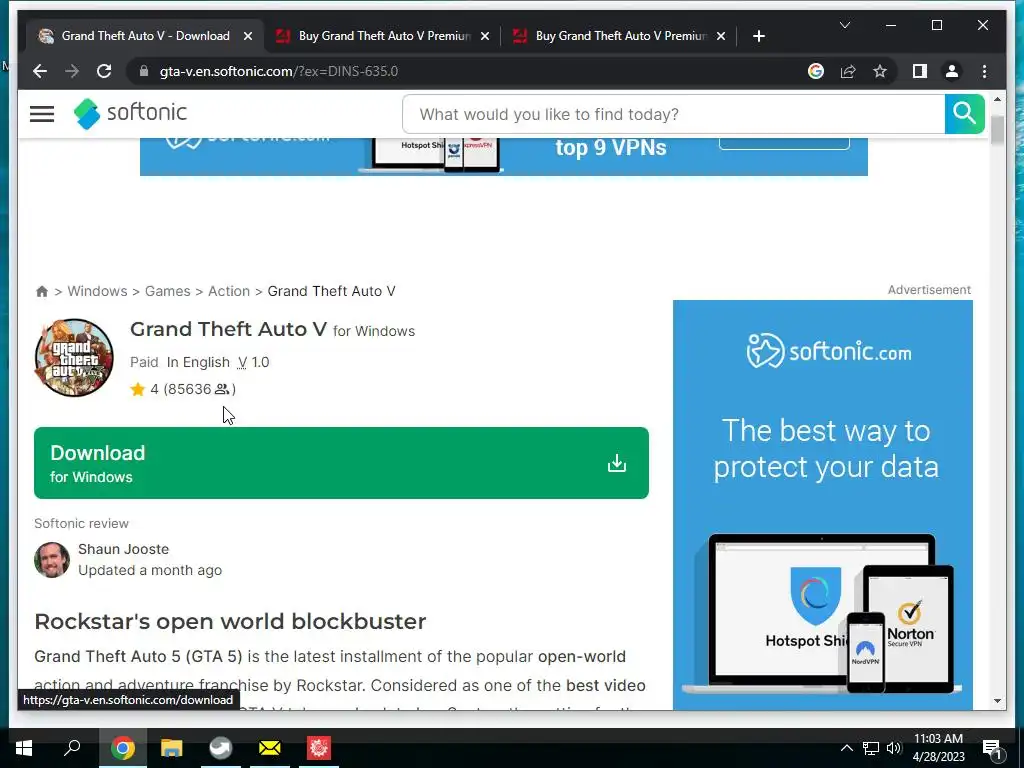Bookmark this page with the star icon
Screen dimensions: 1024x768
point(880,71)
